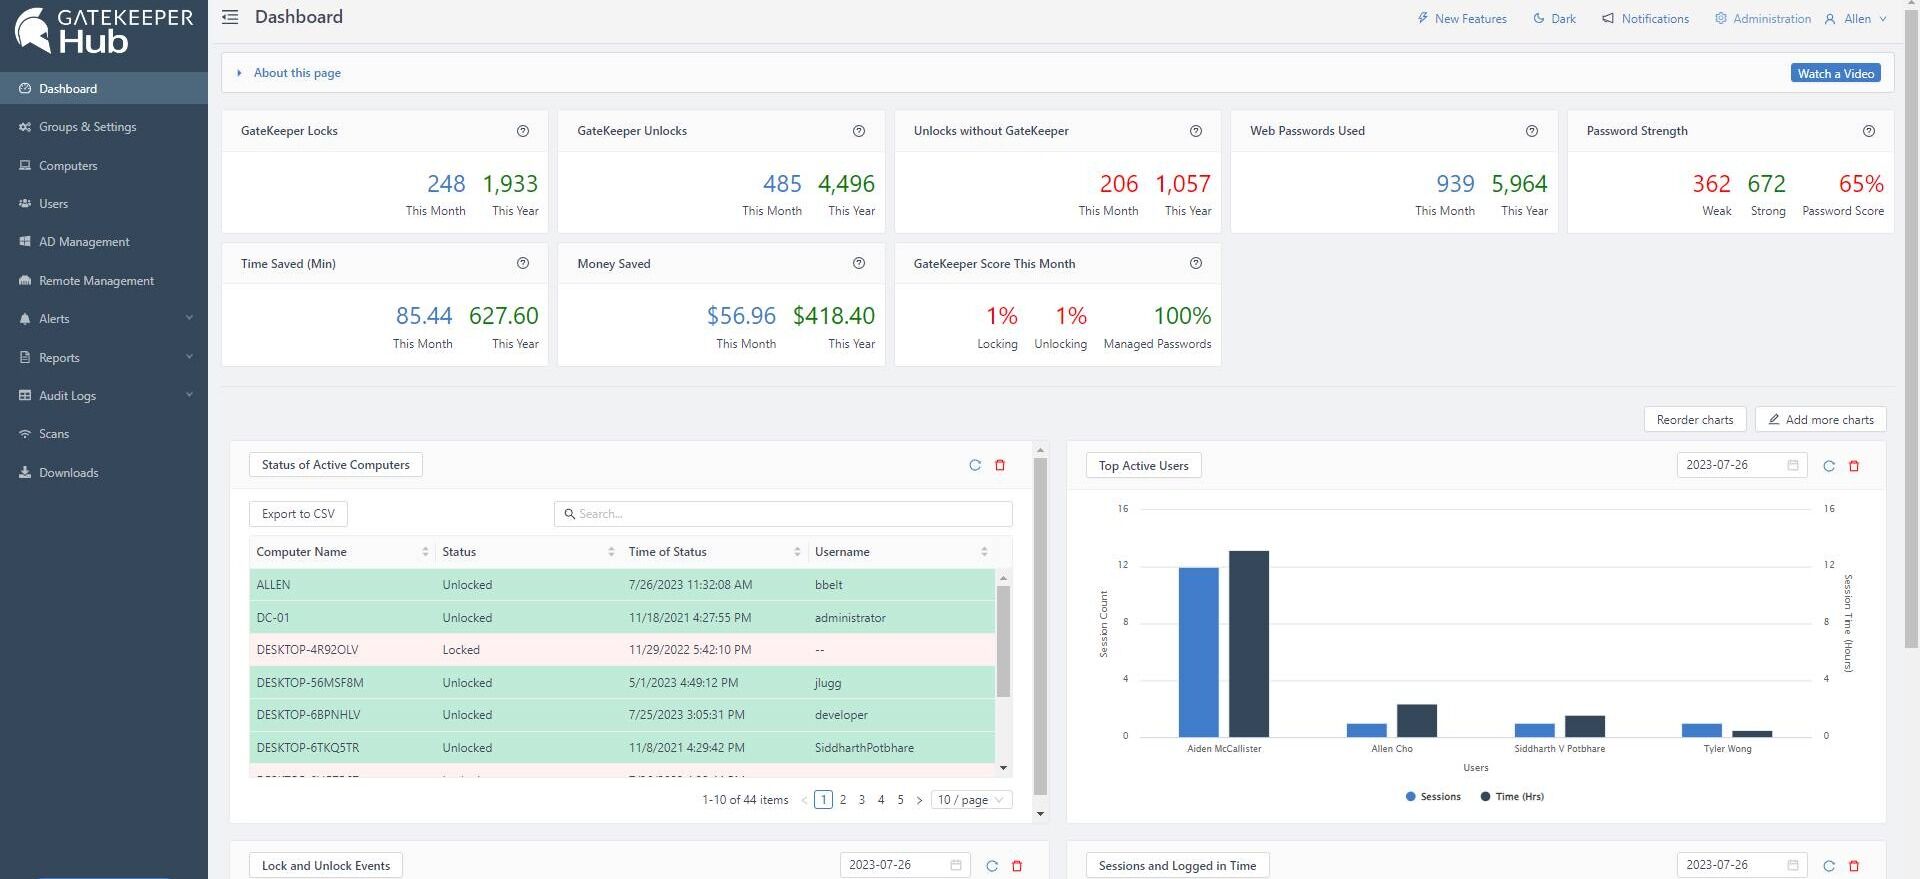
Task: Export computers table to CSV
Action: [x=298, y=514]
